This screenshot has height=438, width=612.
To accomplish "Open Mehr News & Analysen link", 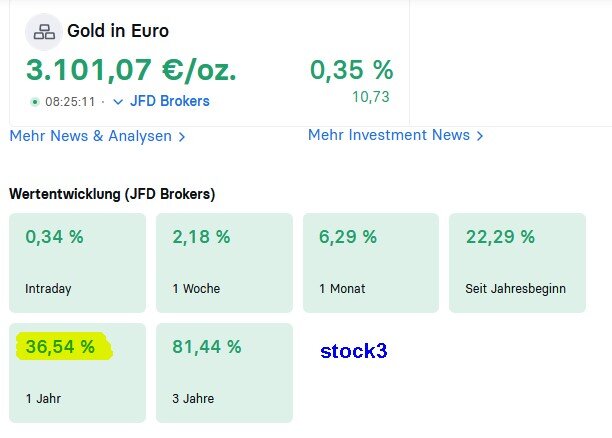I will point(90,136).
